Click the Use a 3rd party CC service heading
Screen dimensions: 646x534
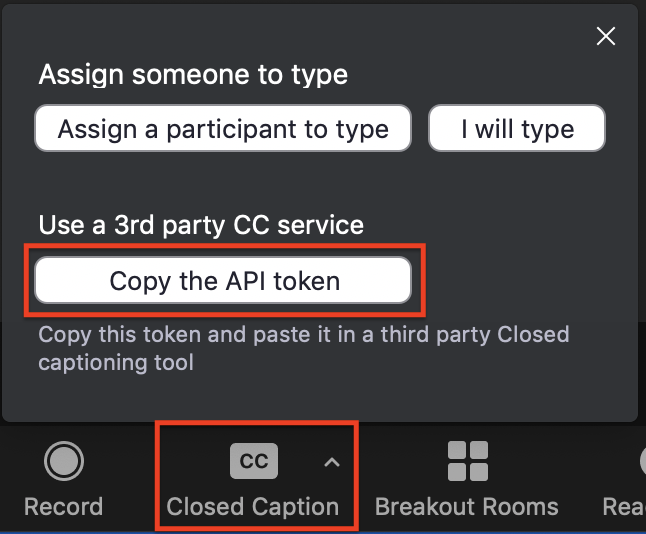201,225
